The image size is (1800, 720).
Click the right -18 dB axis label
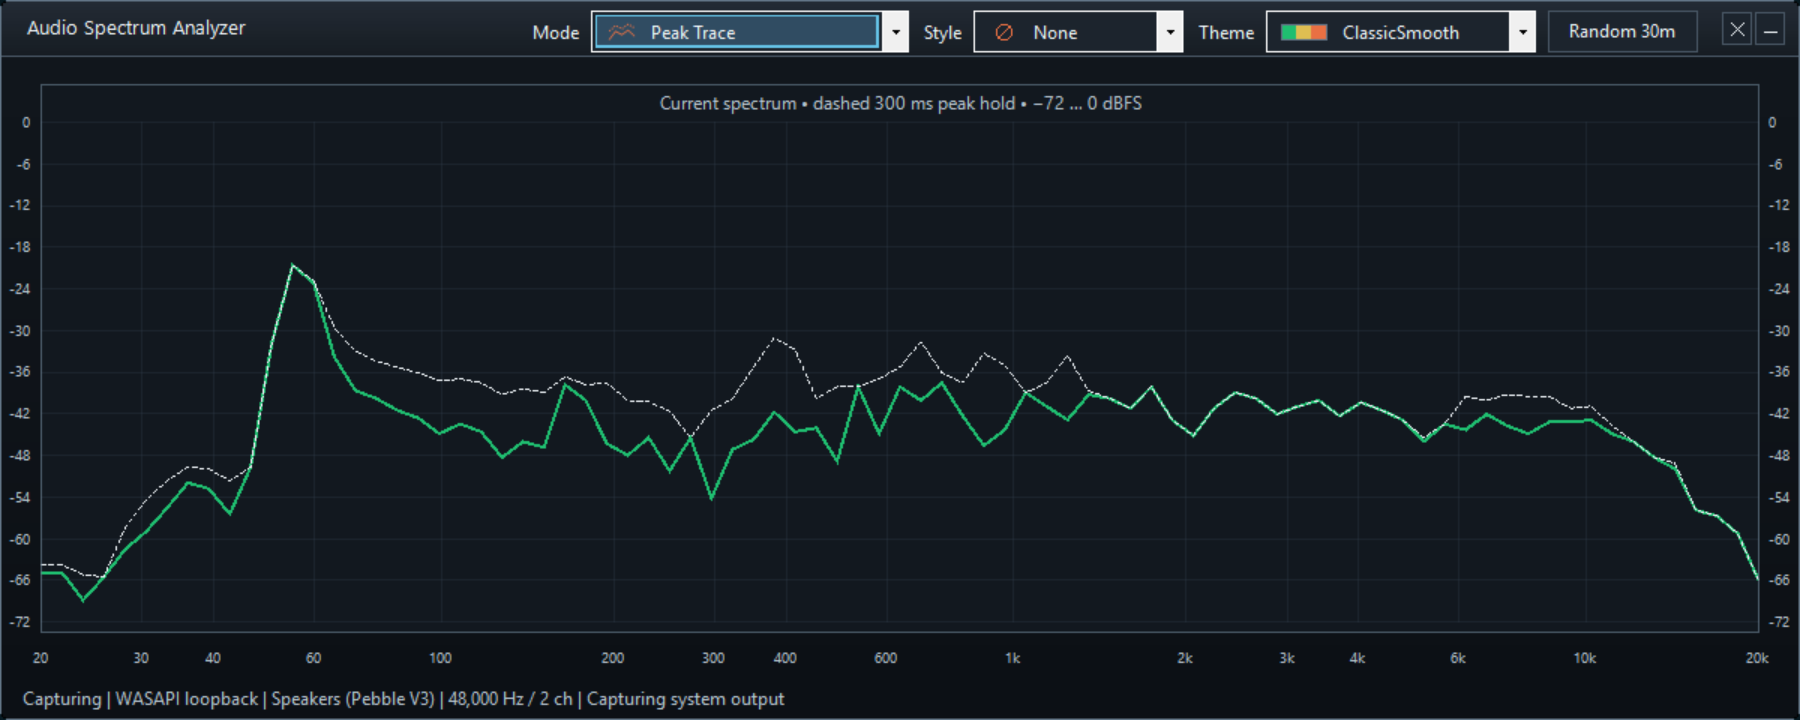click(x=1779, y=247)
